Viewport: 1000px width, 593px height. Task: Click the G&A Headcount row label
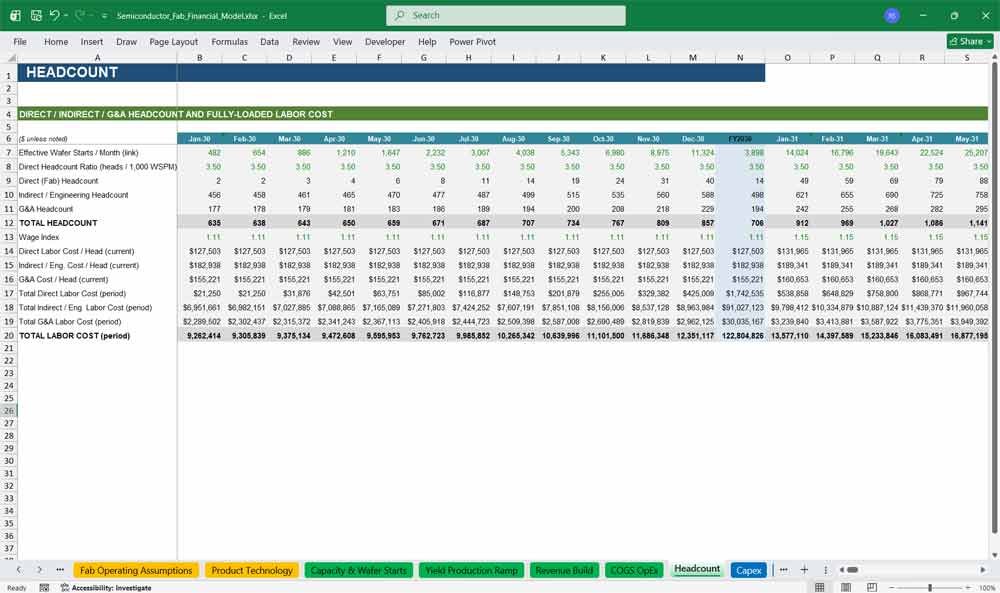point(46,209)
